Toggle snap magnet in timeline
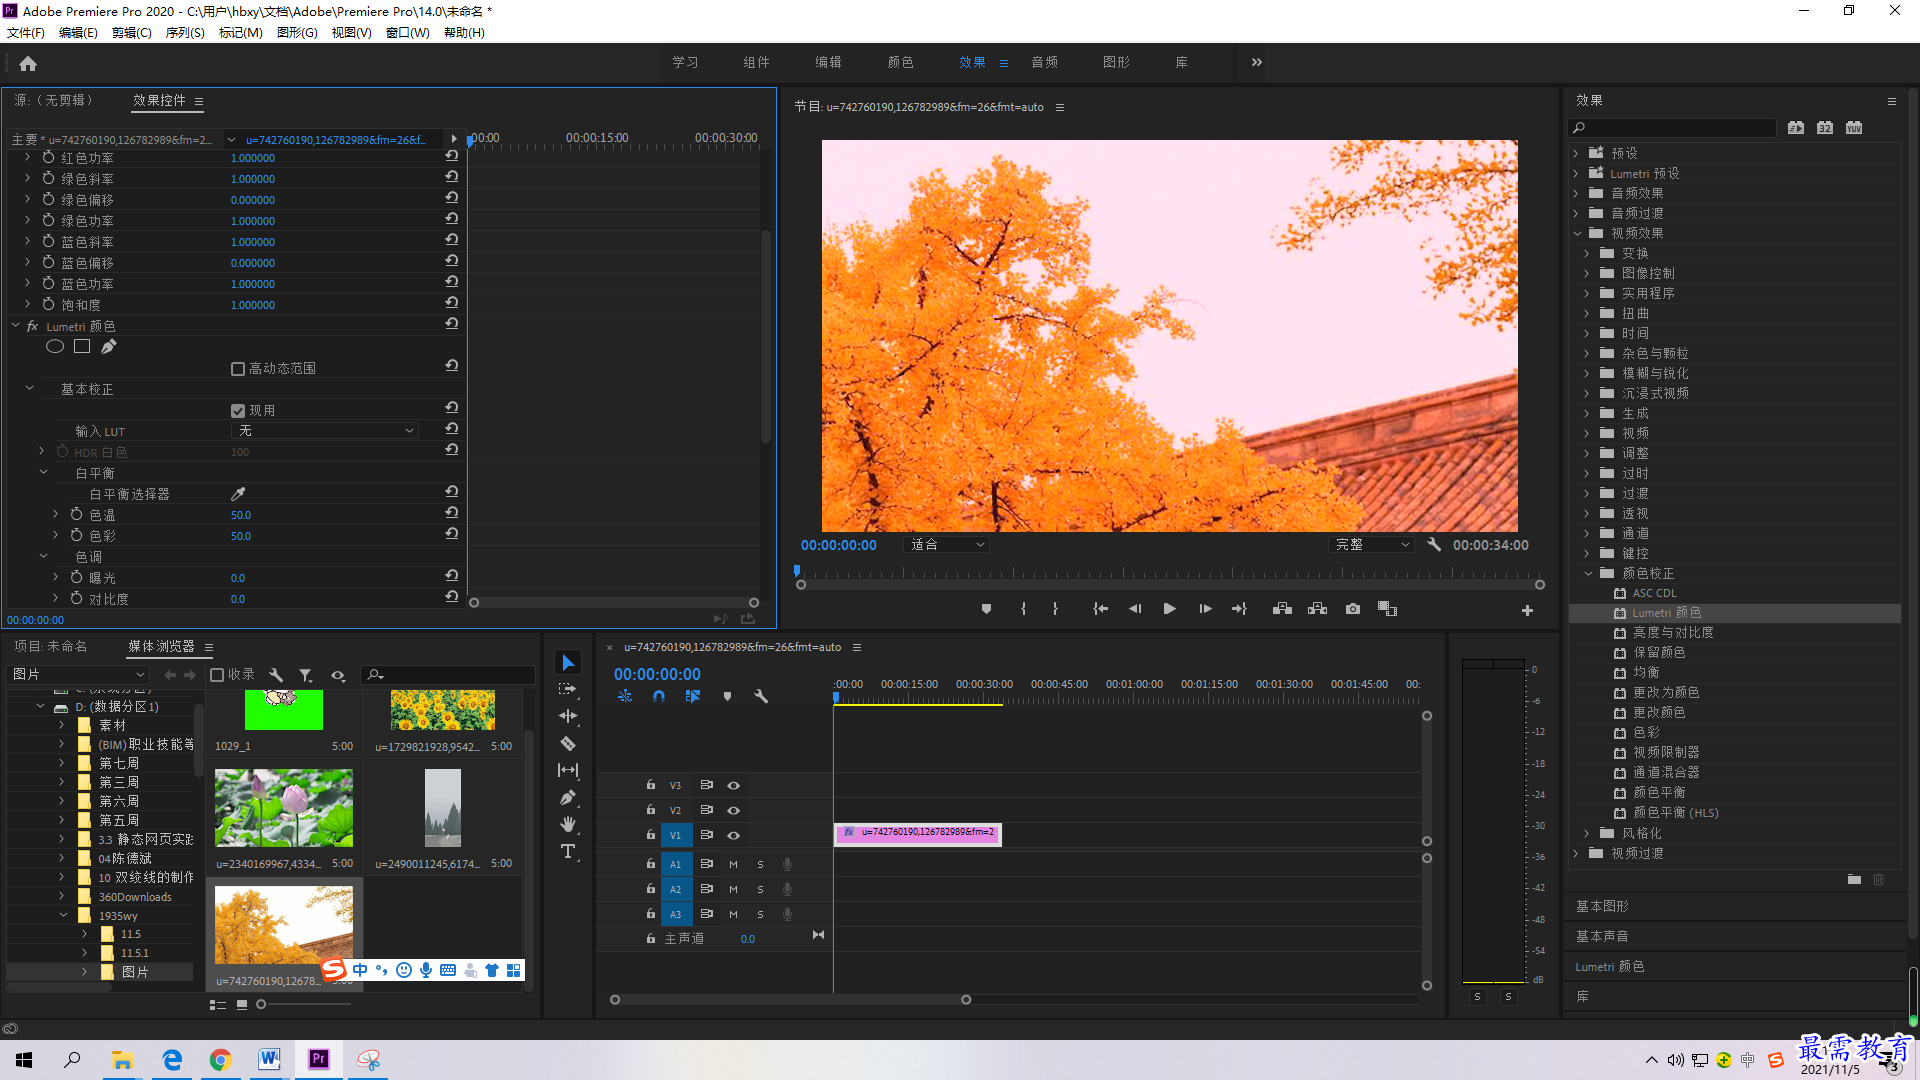This screenshot has height=1080, width=1920. tap(659, 696)
